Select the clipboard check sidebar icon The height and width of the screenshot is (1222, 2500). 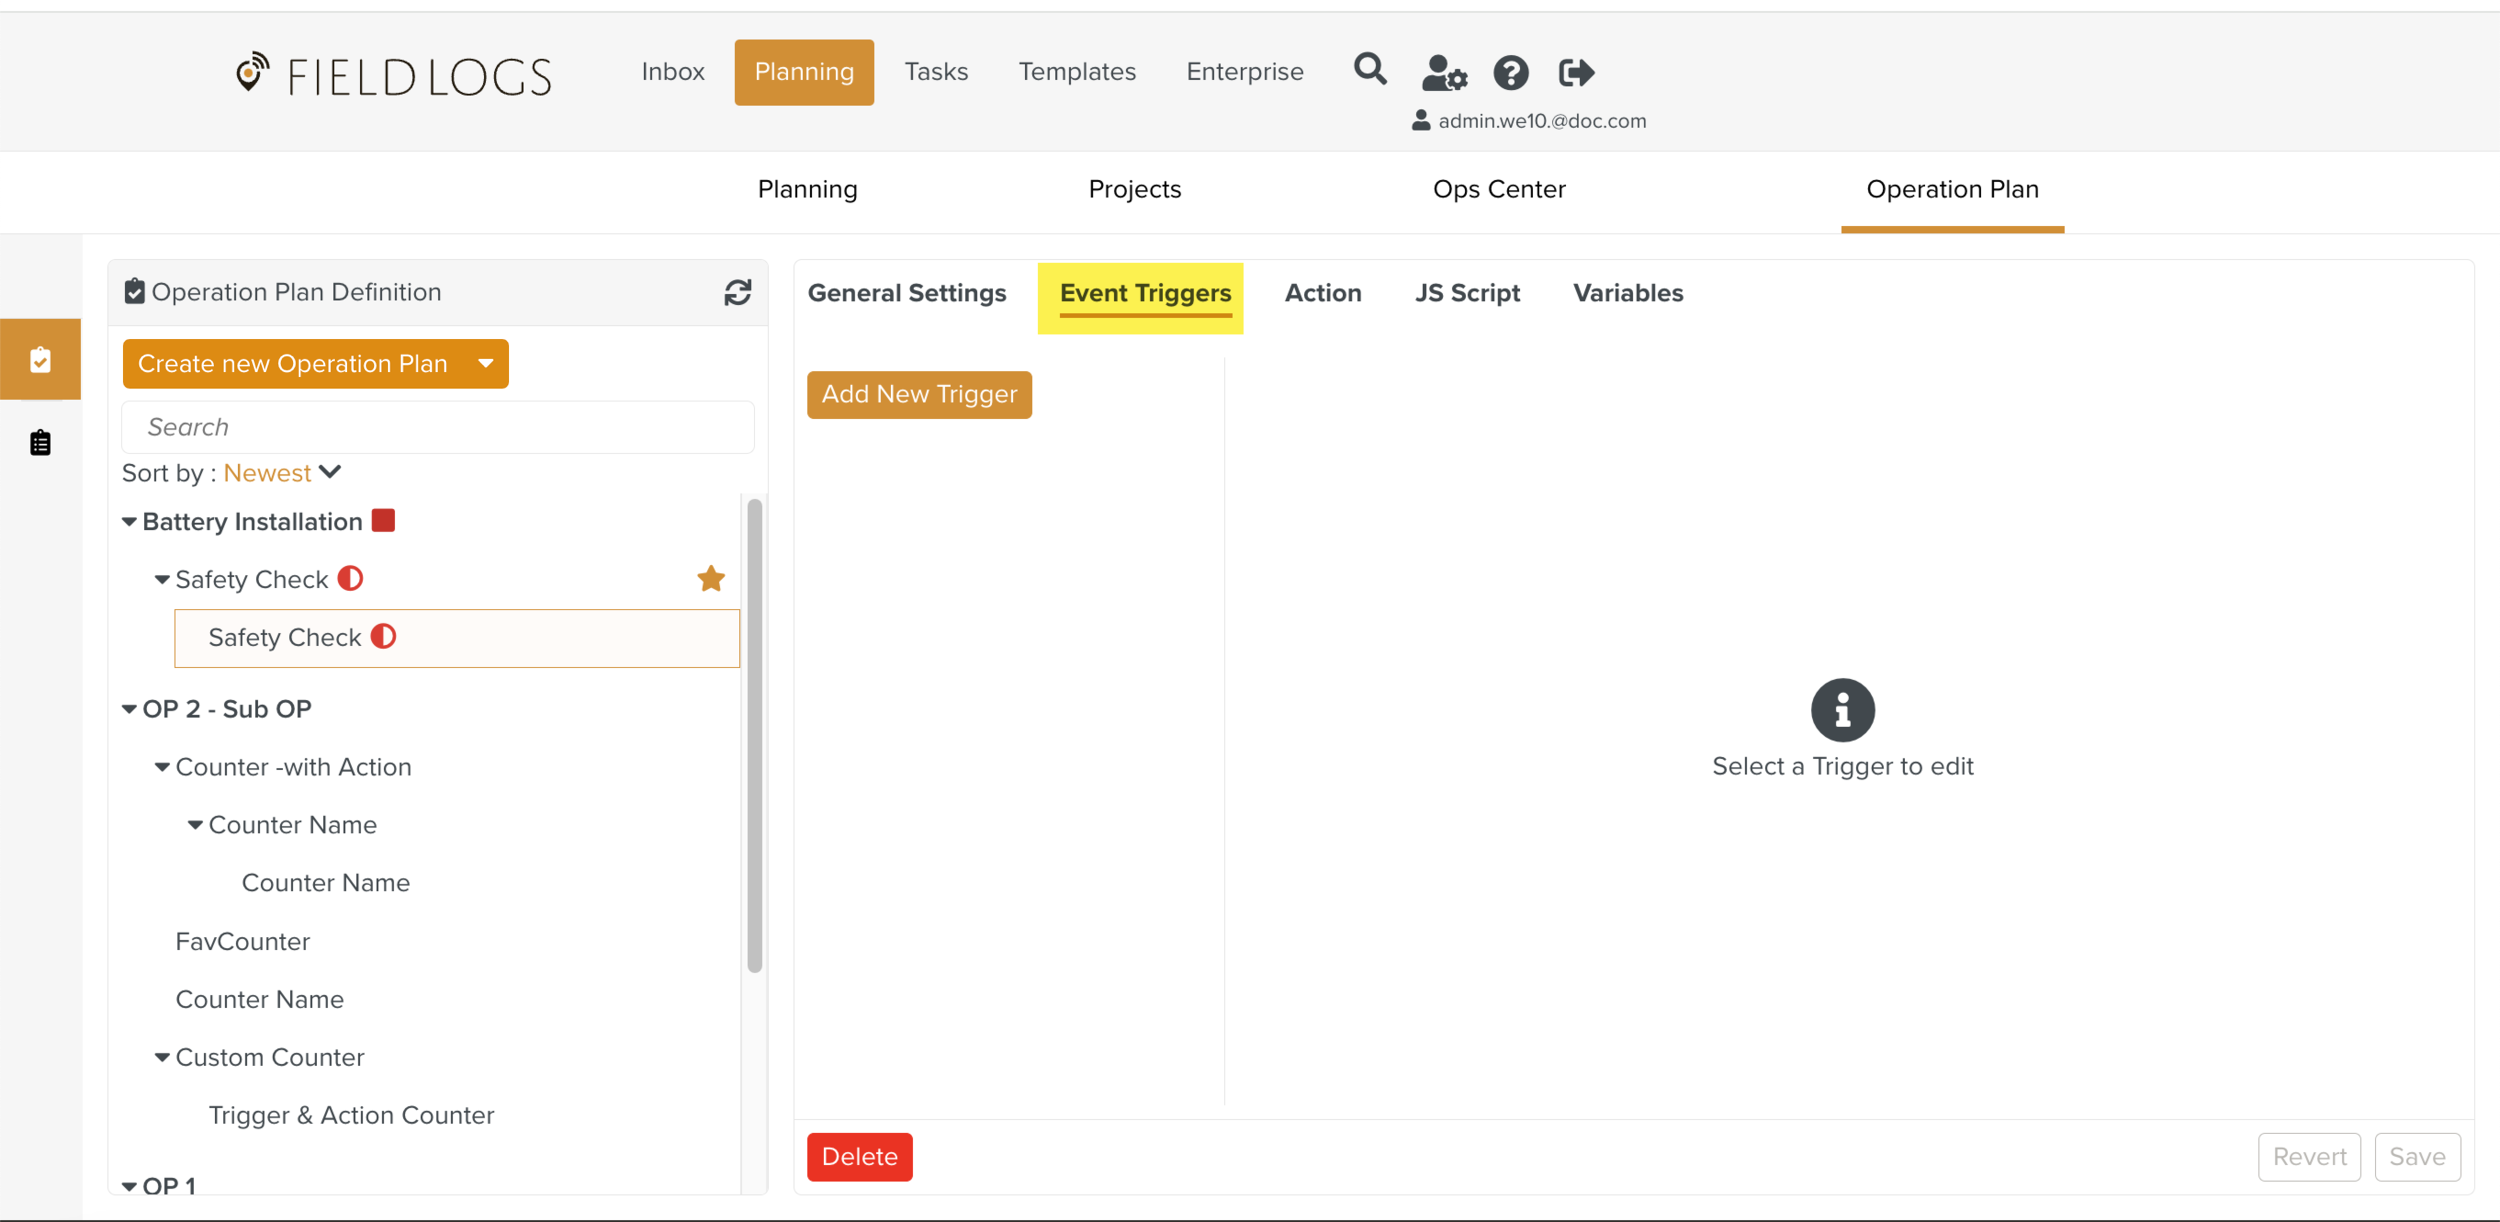[40, 360]
